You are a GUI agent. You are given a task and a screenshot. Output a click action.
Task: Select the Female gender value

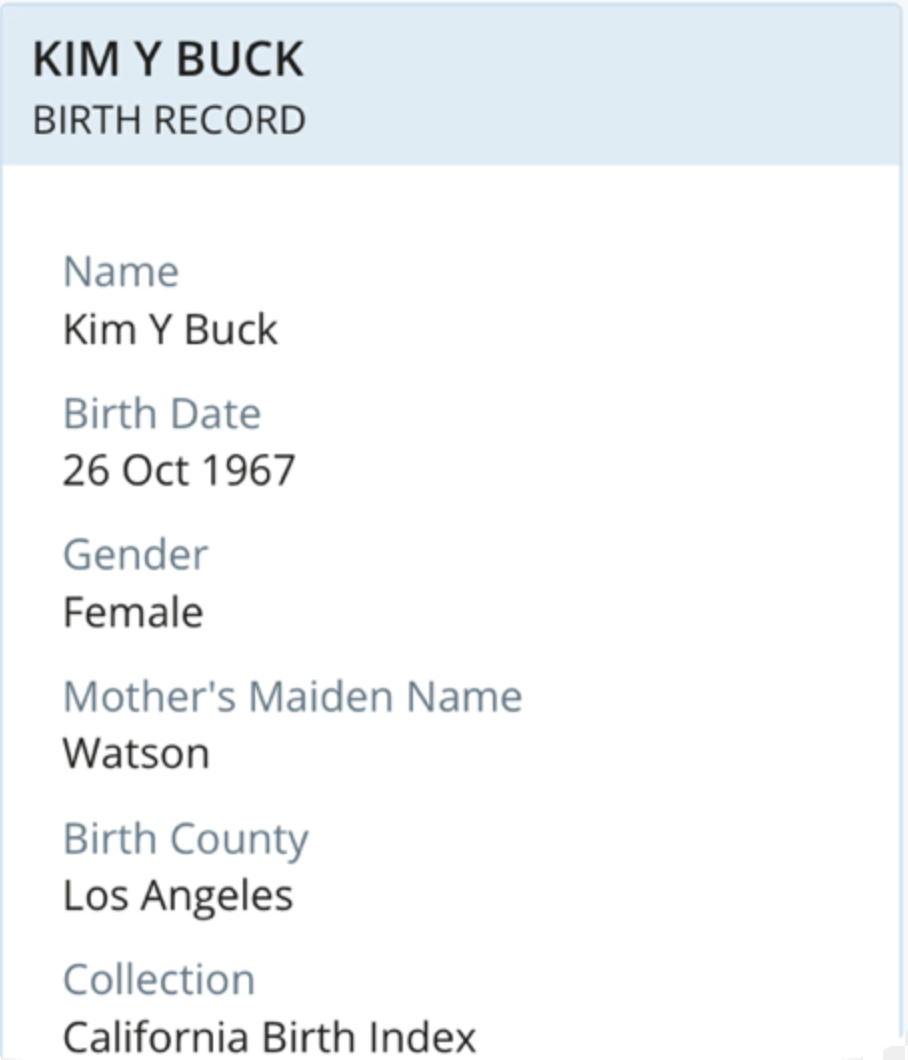[133, 612]
